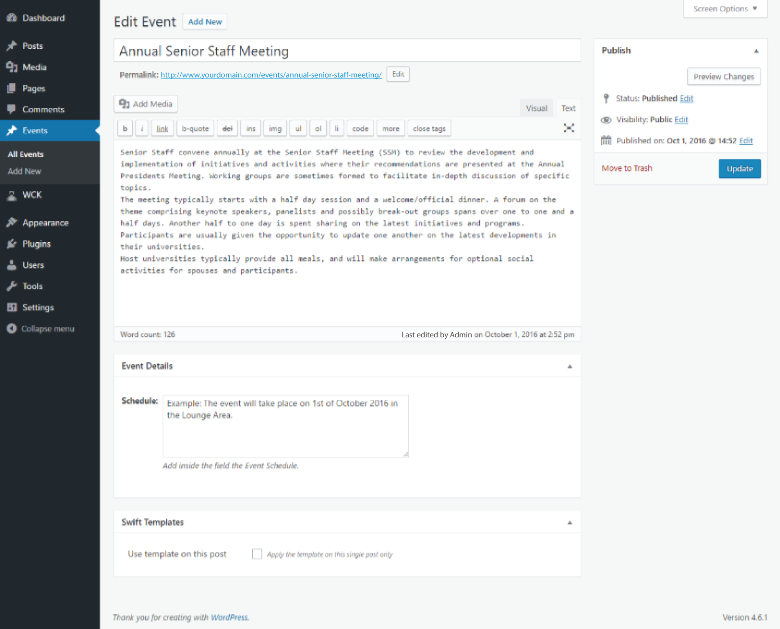Open the Screen Options dropdown
The width and height of the screenshot is (780, 629).
[725, 9]
